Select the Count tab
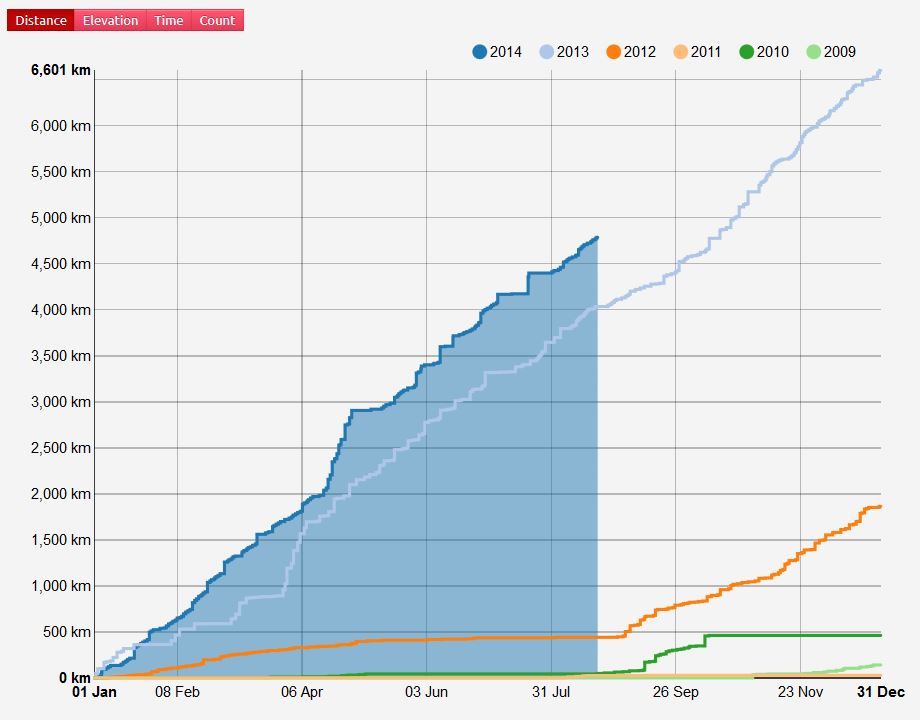Viewport: 920px width, 720px height. (x=217, y=21)
